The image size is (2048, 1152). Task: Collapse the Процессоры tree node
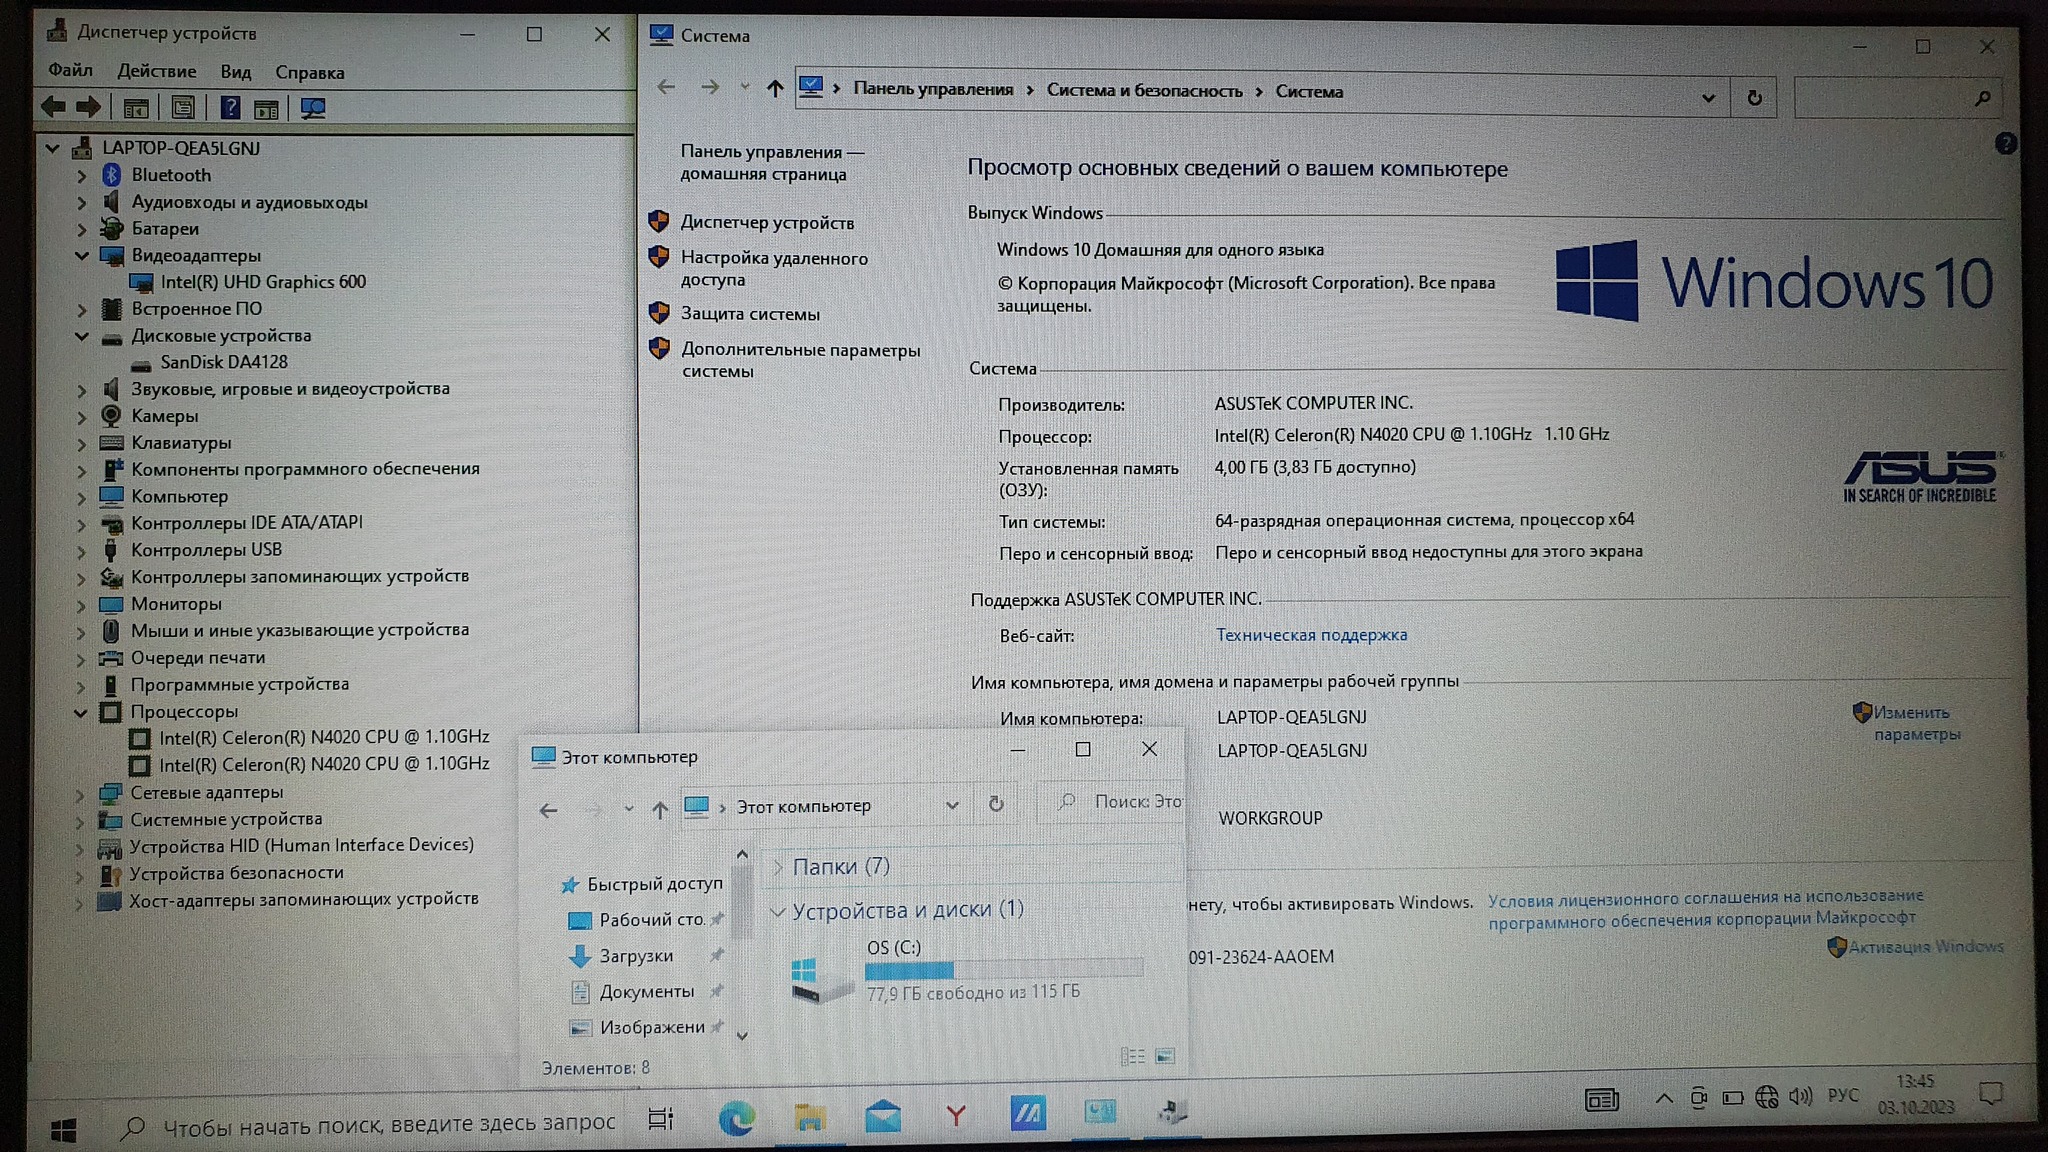click(81, 713)
